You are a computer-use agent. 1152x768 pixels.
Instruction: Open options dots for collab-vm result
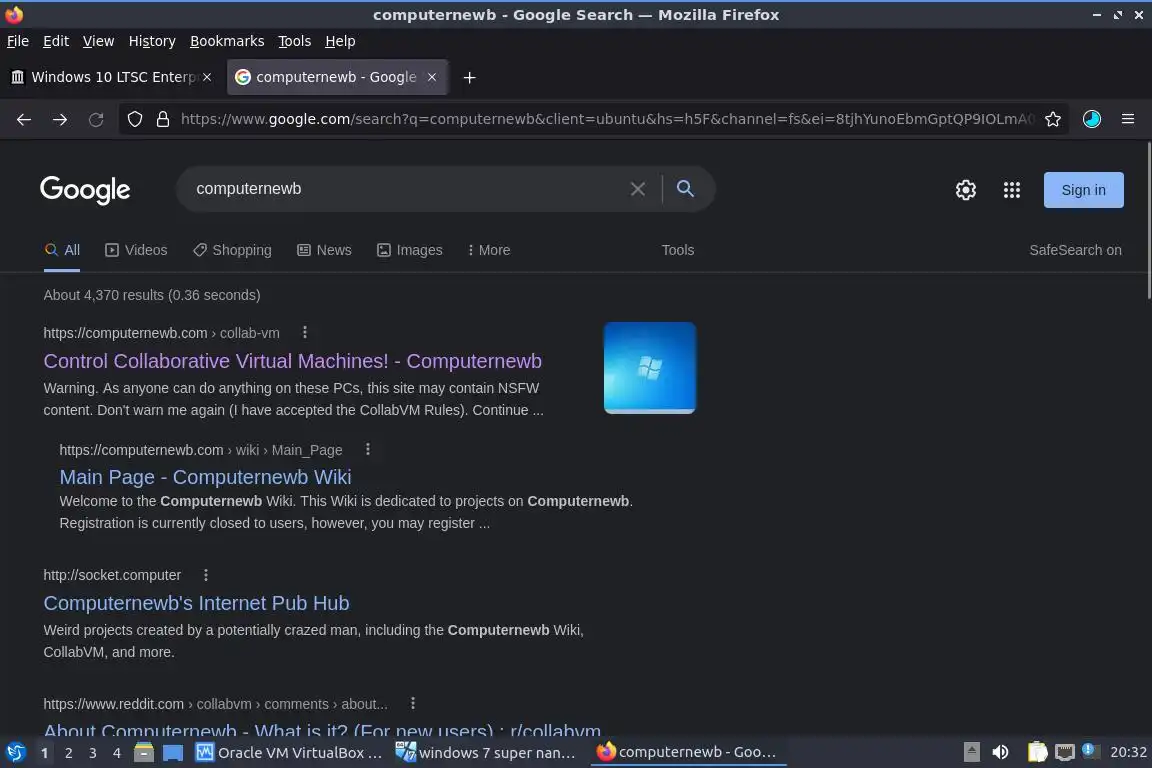(305, 333)
